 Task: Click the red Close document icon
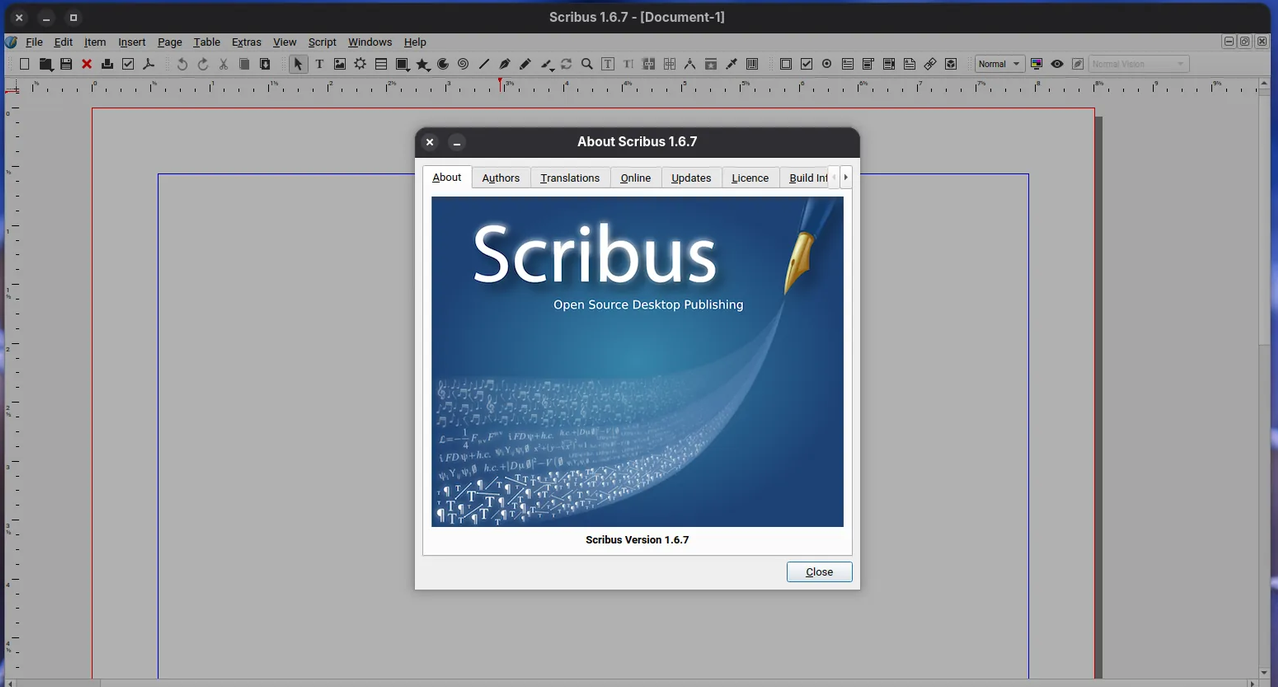click(x=87, y=64)
